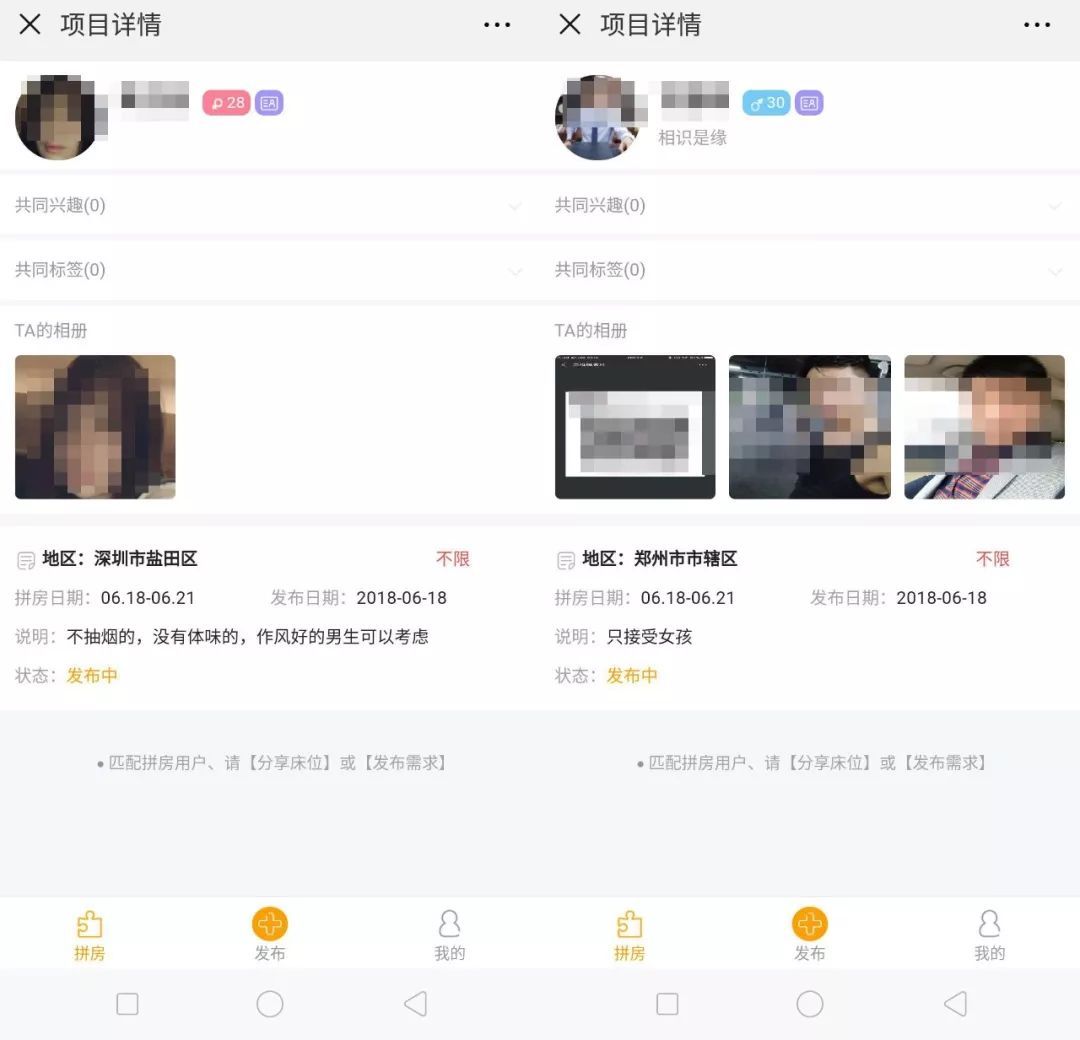Close the left 项目详情 page with X
Image resolution: width=1080 pixels, height=1040 pixels.
pos(30,25)
